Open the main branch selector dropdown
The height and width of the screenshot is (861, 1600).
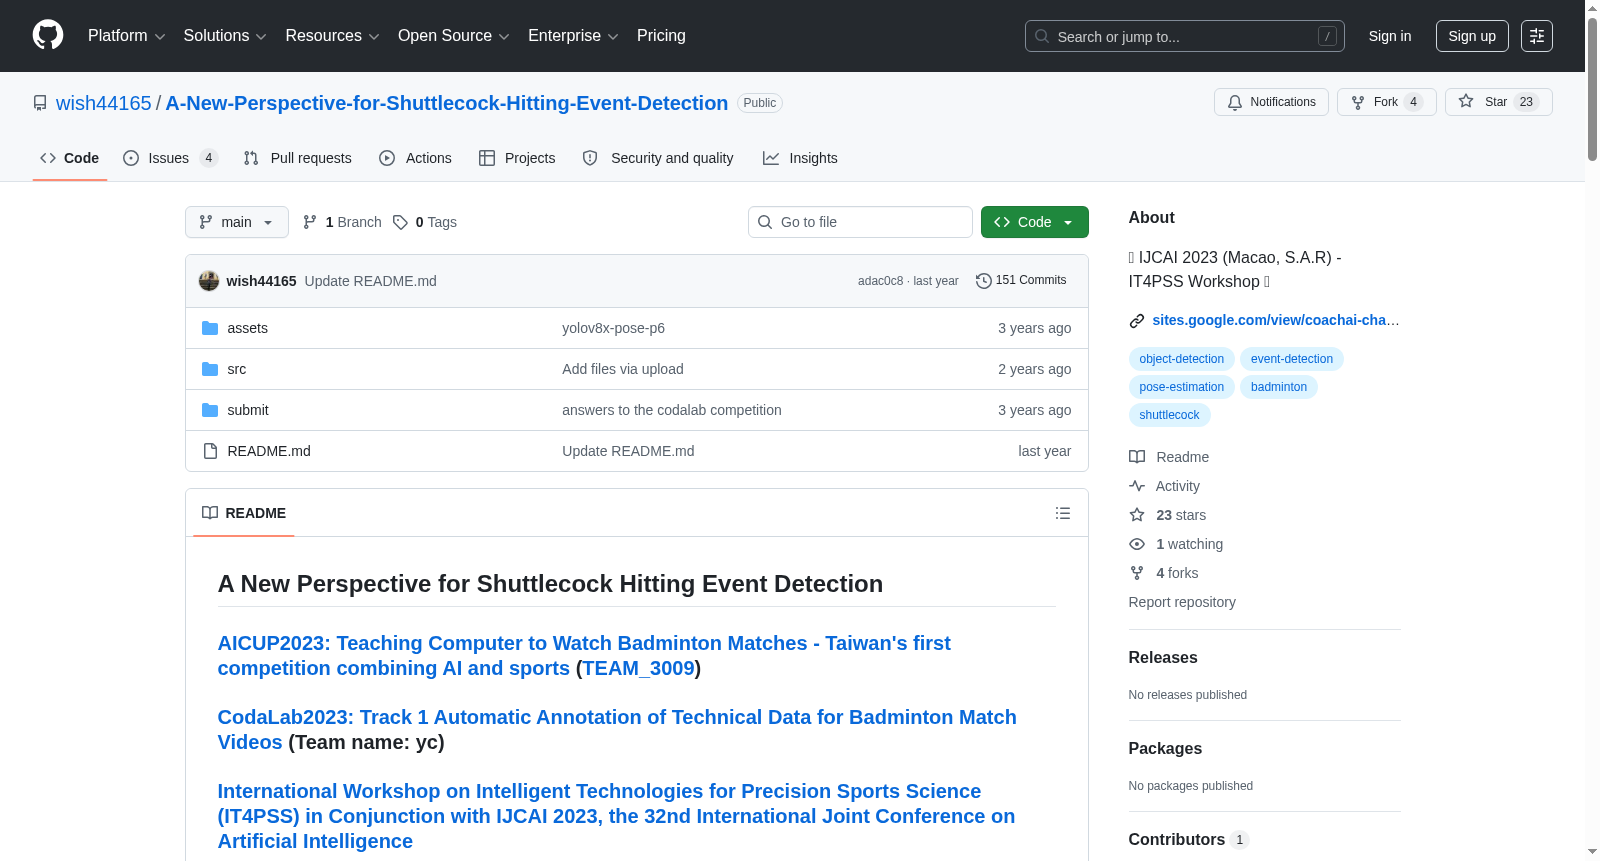(237, 222)
